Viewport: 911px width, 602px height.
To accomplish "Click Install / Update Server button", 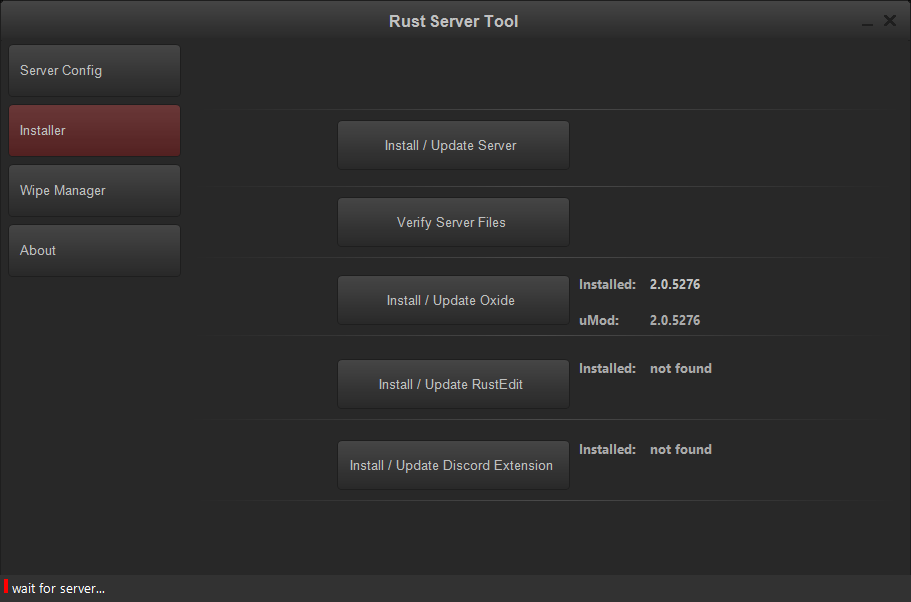I will pos(453,146).
